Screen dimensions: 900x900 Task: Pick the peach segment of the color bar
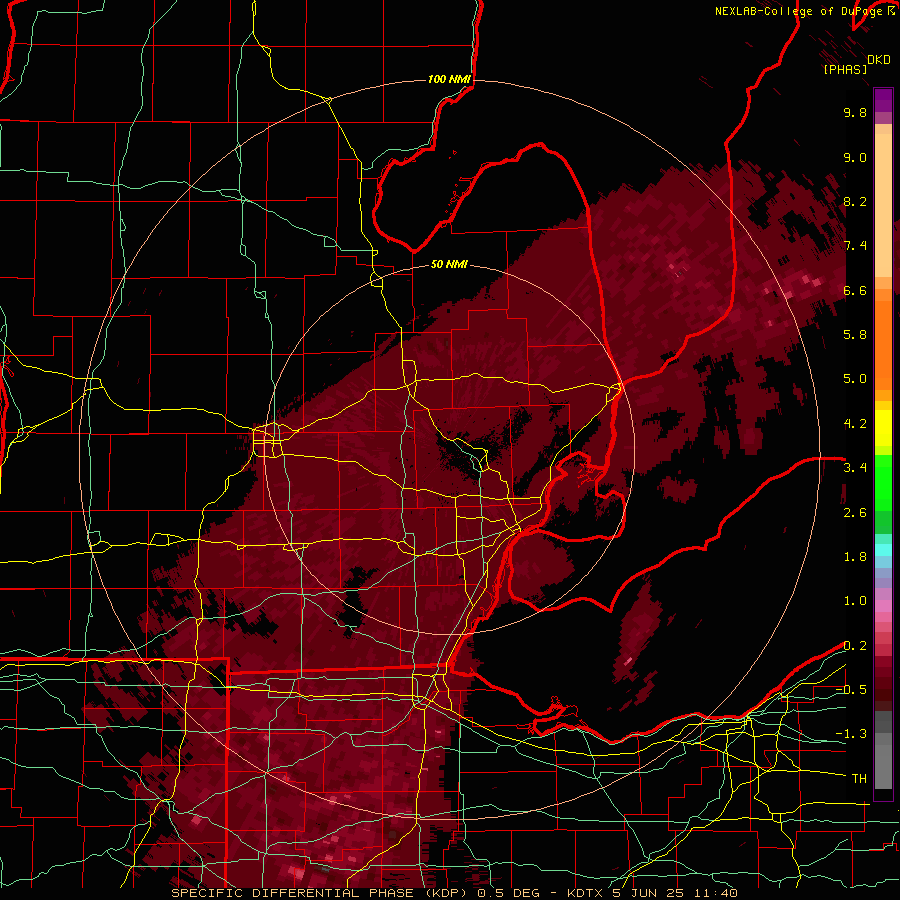883,205
